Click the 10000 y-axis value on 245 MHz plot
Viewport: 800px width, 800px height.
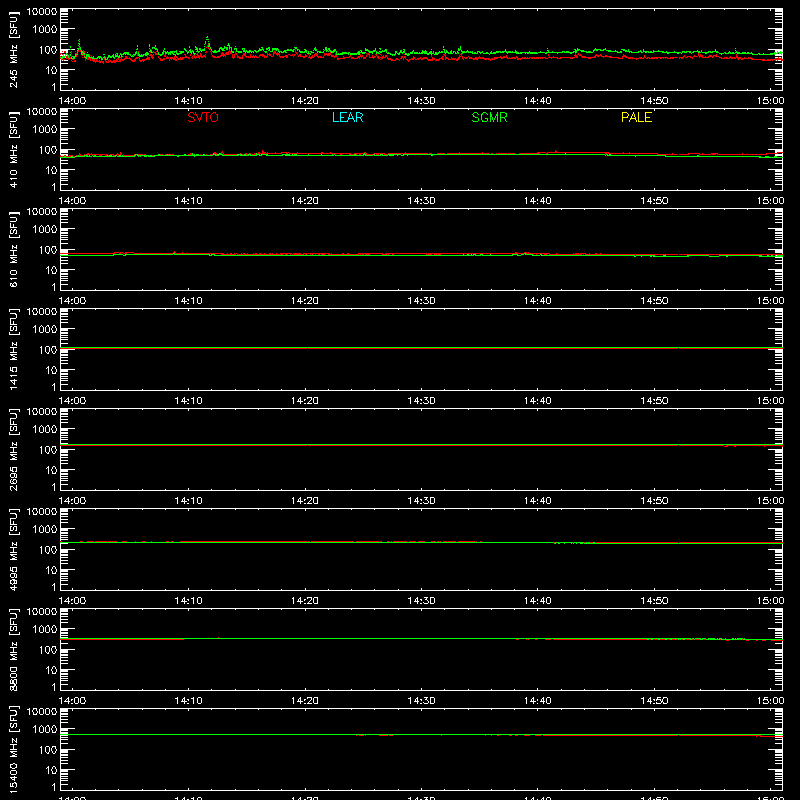[42, 12]
